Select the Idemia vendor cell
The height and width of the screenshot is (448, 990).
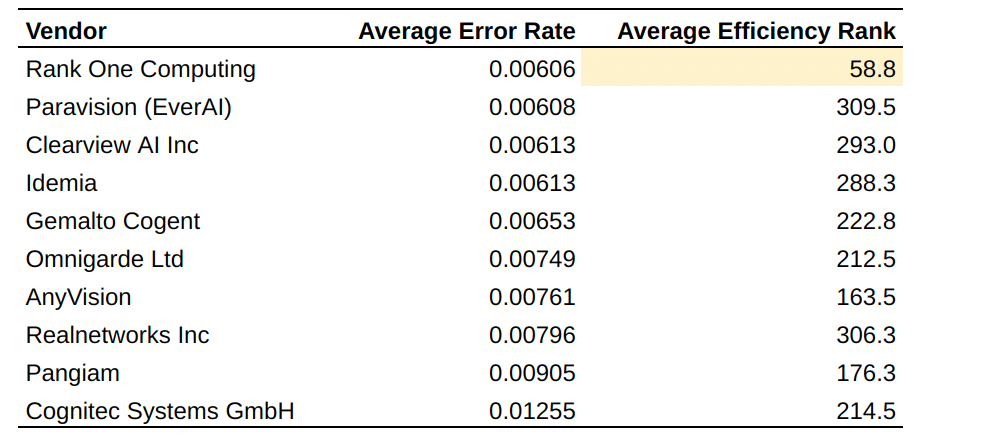click(62, 183)
